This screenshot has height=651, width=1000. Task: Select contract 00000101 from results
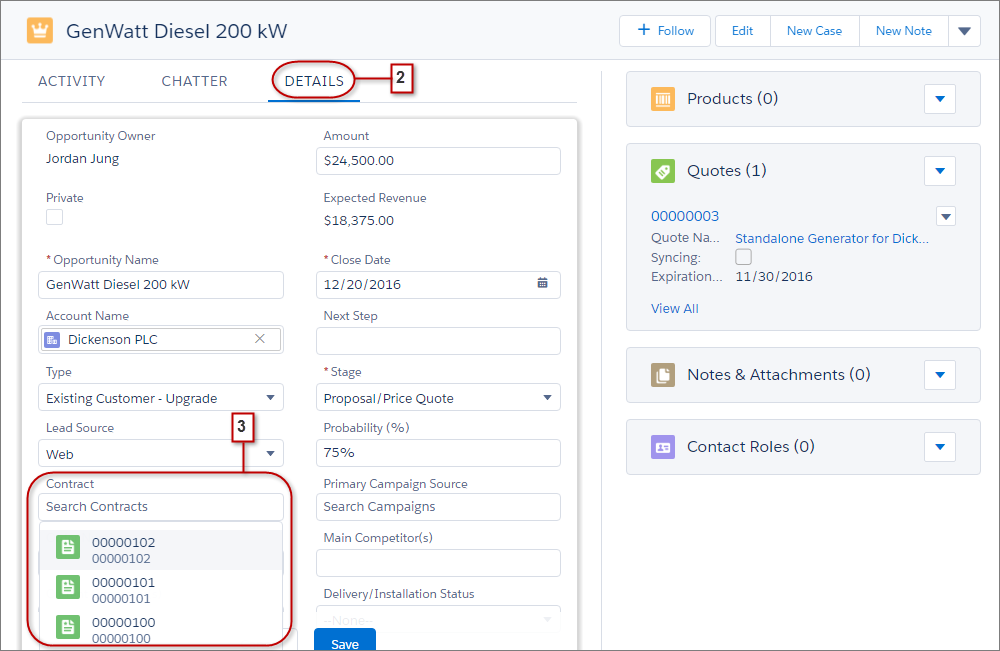(x=161, y=590)
